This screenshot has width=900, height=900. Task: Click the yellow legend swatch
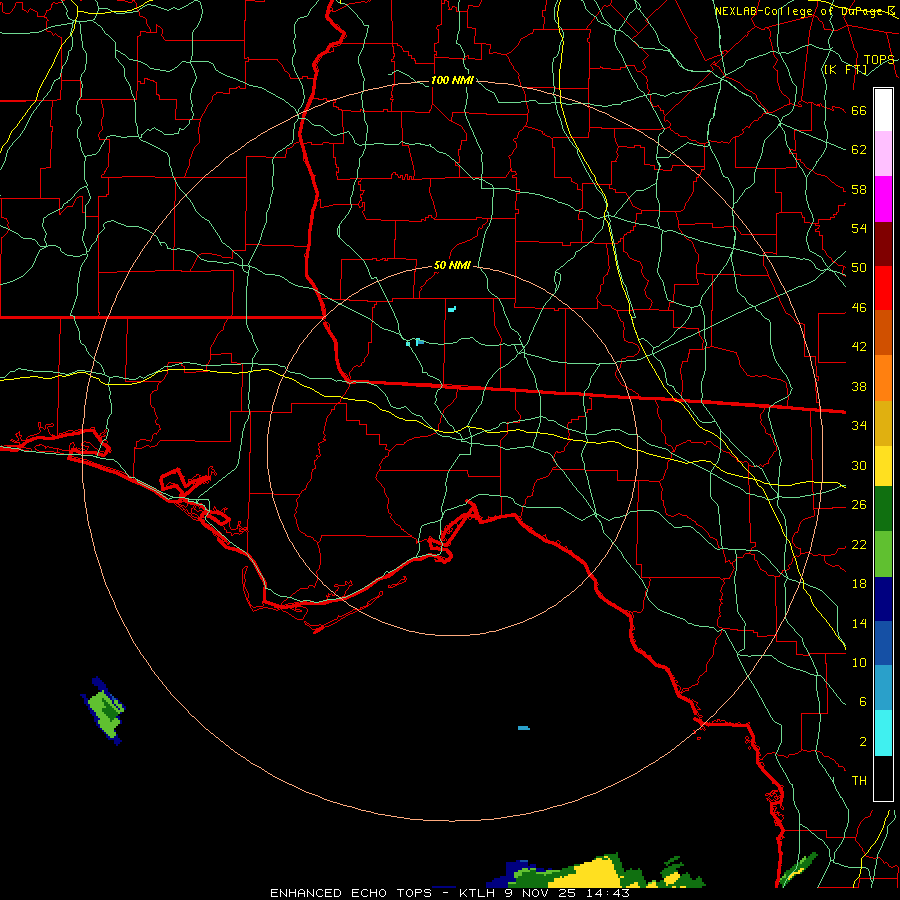click(x=883, y=465)
